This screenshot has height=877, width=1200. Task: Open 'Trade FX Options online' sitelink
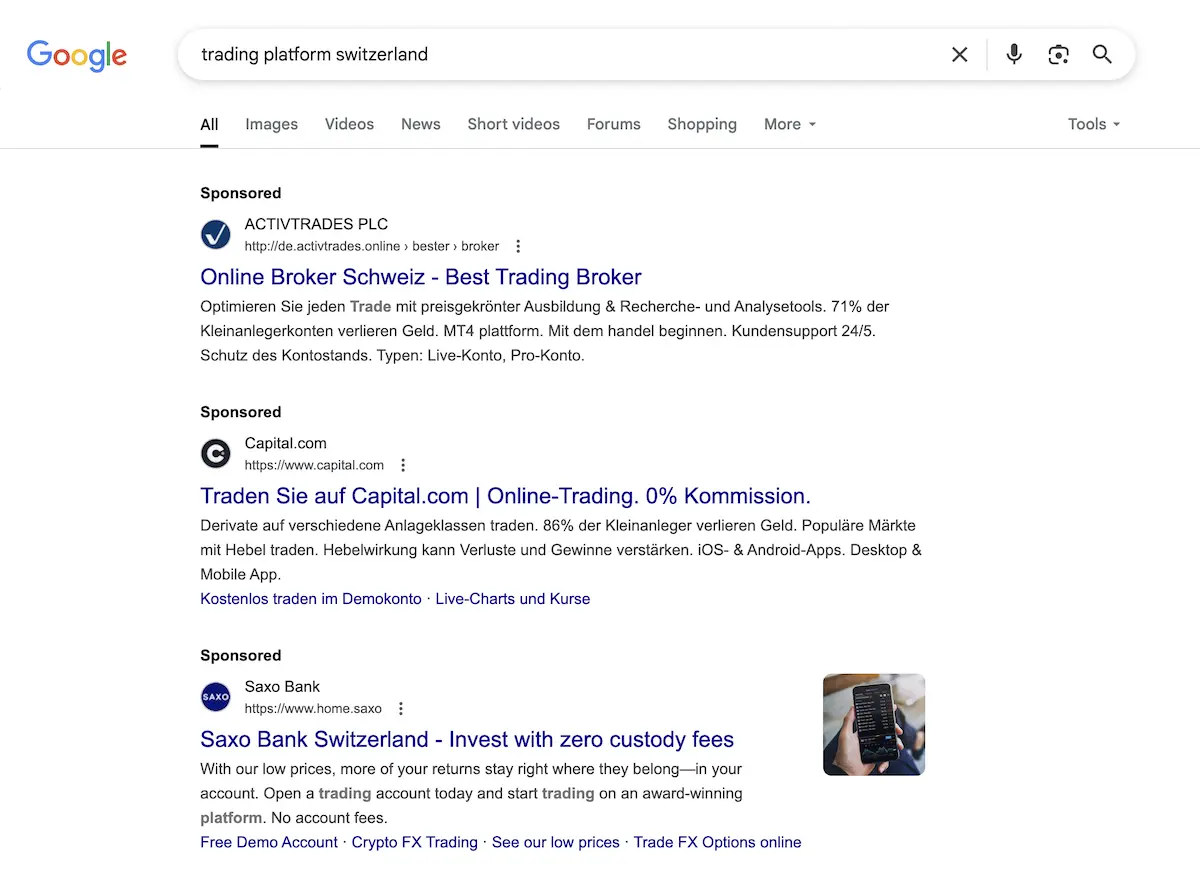[x=717, y=842]
